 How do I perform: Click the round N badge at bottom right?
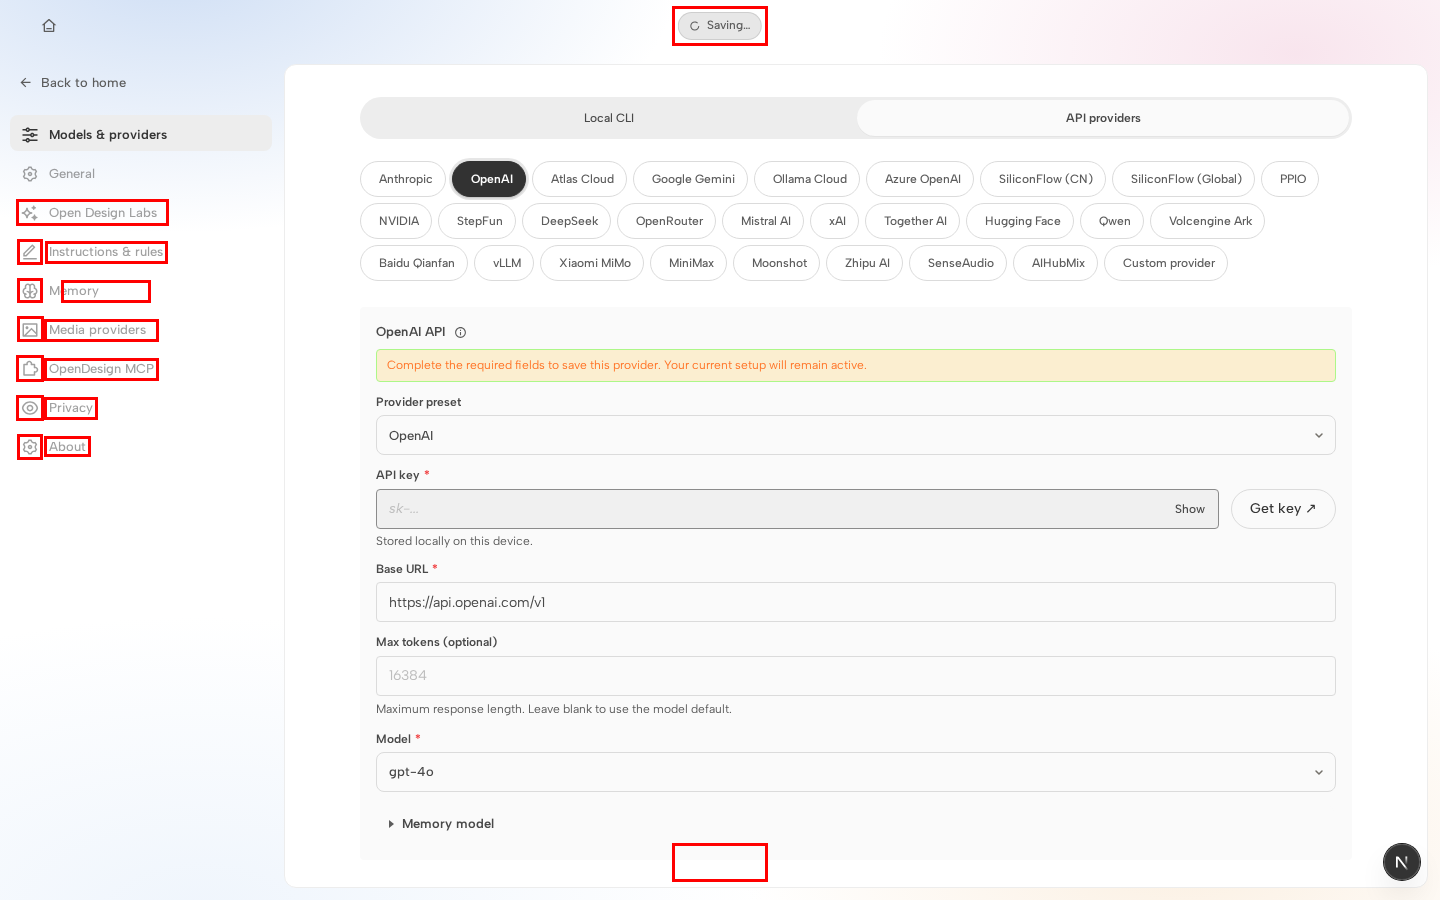tap(1402, 862)
